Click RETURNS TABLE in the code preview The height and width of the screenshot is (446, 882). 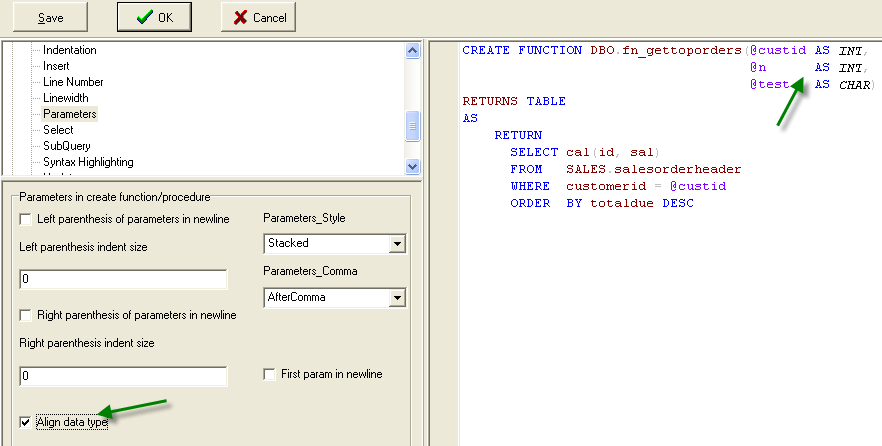514,101
